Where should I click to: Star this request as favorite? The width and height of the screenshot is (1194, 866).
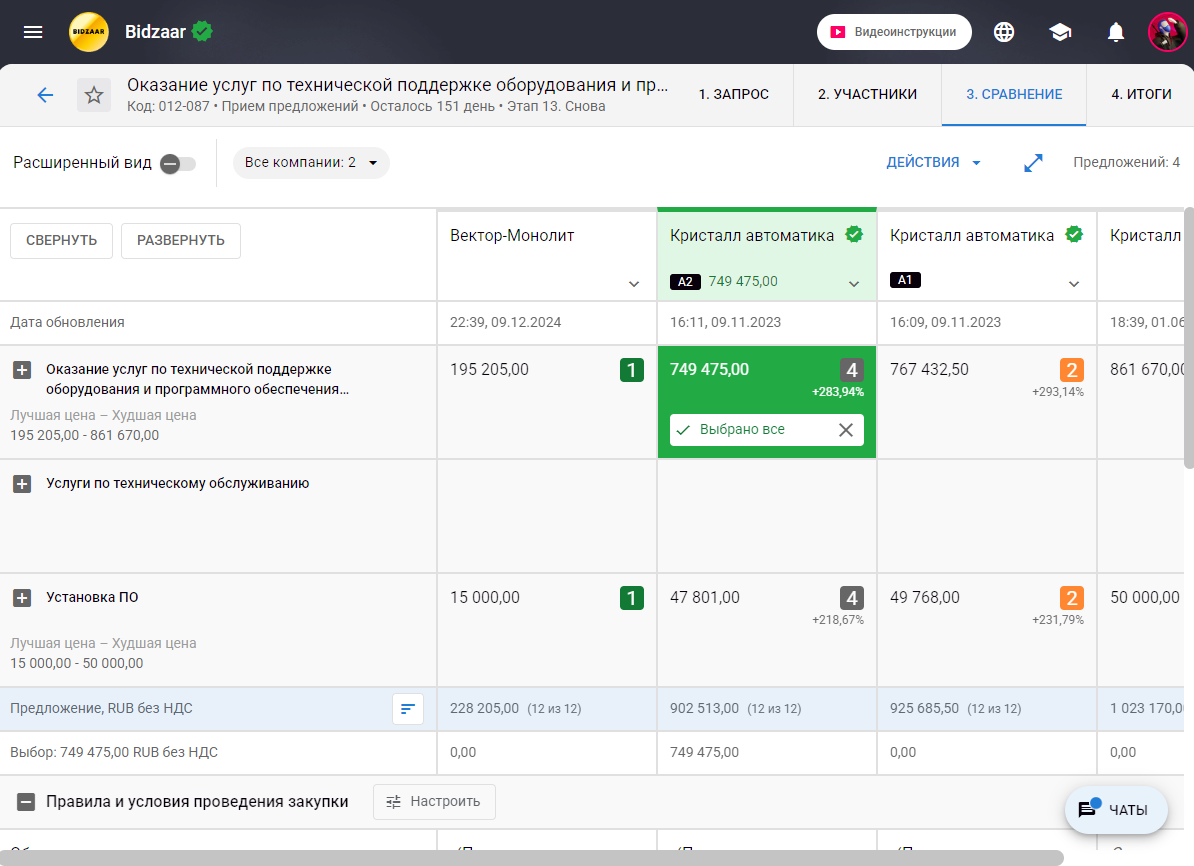pos(94,95)
